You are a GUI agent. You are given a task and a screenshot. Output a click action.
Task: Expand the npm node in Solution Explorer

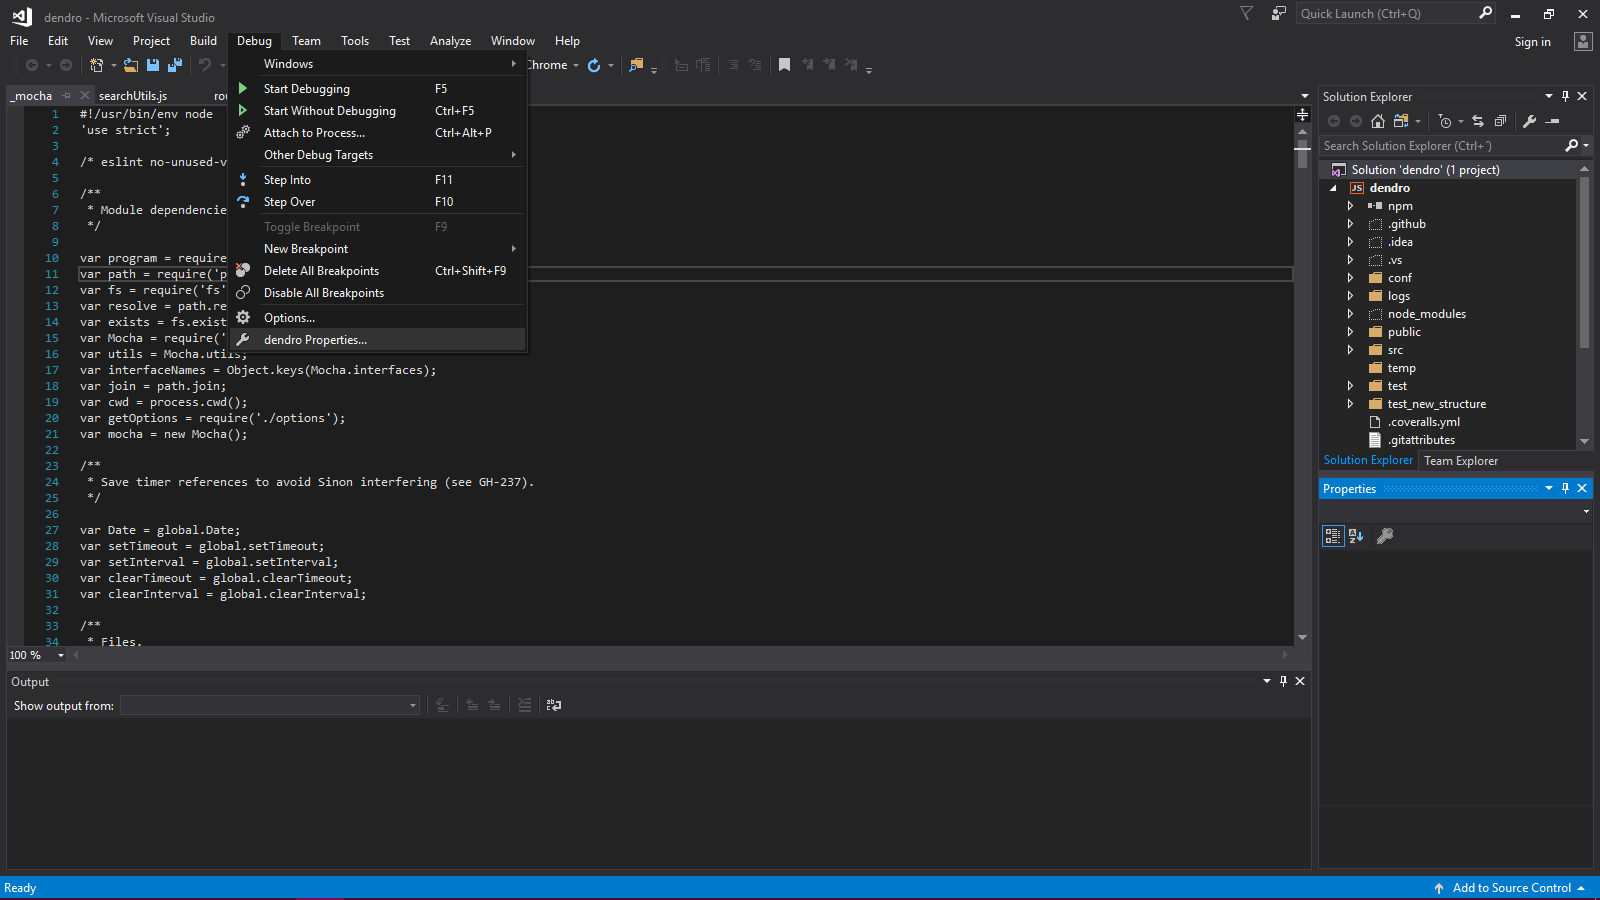[1350, 206]
